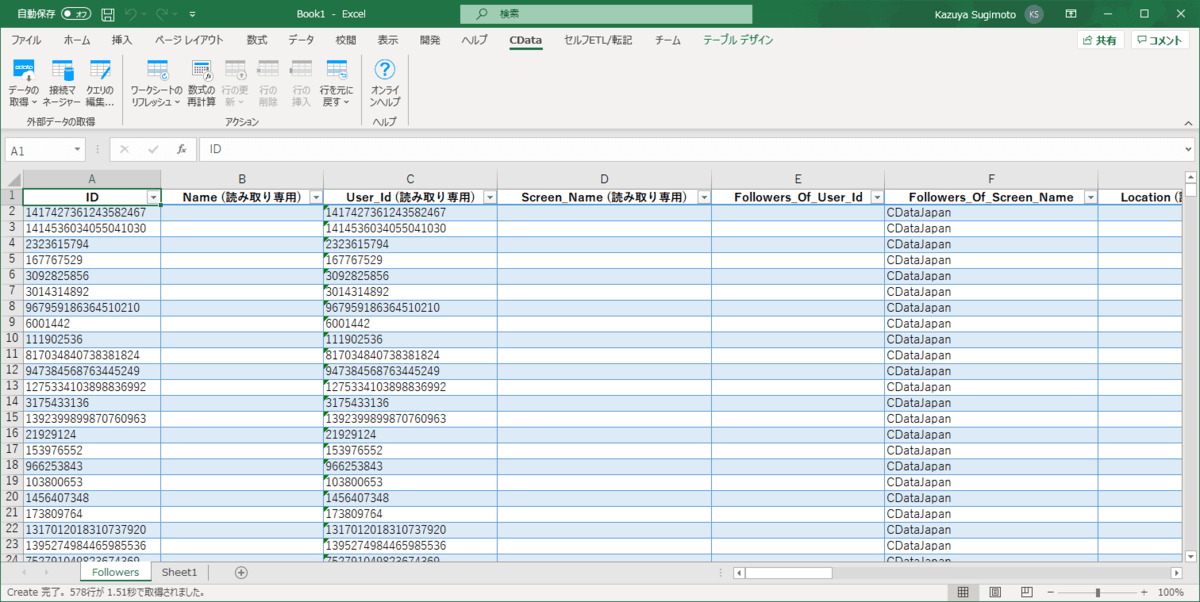Screen dimensions: 1200x602
Task: Open the 接続マネージャー connection manager
Action: pos(62,82)
